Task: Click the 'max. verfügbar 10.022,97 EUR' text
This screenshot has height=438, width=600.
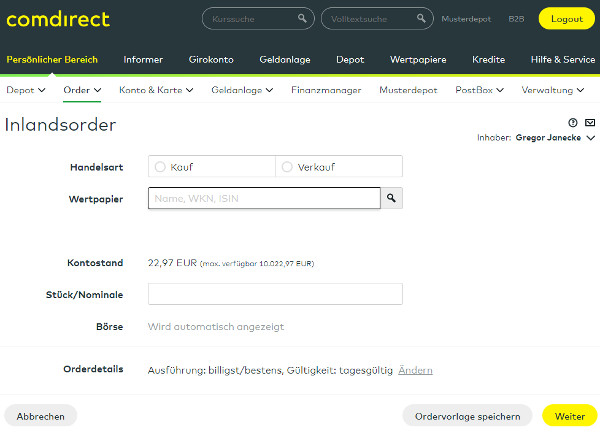Action: (257, 264)
